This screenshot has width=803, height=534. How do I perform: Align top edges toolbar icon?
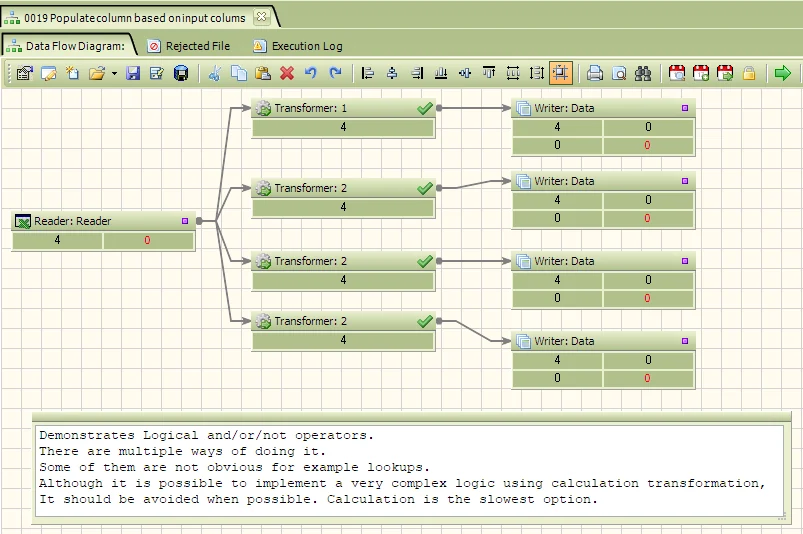(489, 74)
